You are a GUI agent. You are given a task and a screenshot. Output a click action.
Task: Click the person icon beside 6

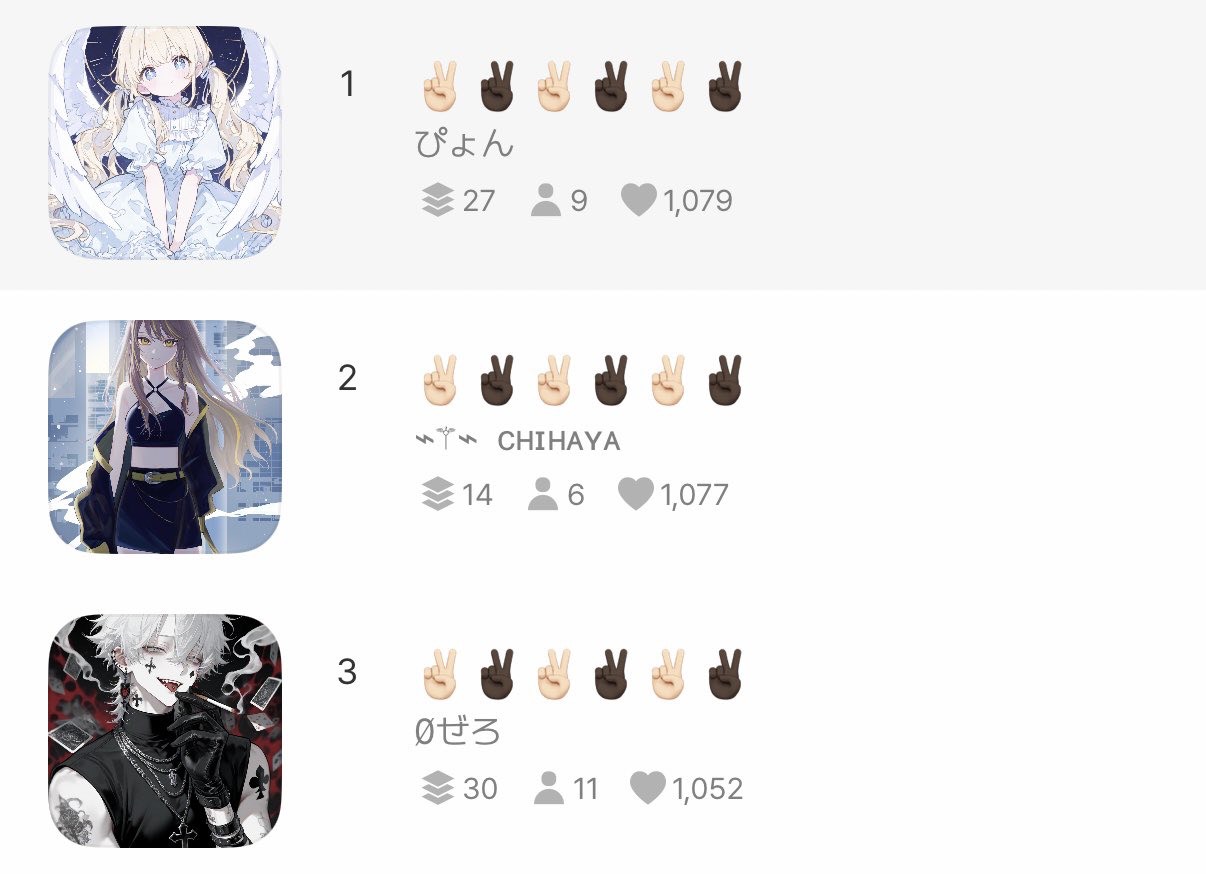[x=542, y=494]
